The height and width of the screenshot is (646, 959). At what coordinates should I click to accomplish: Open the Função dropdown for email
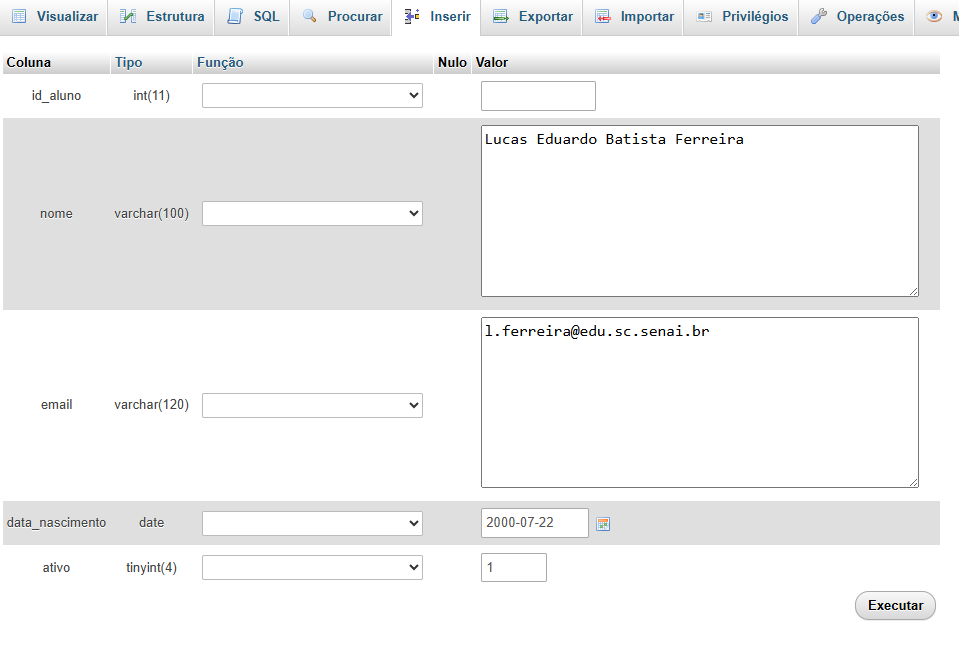coord(311,405)
